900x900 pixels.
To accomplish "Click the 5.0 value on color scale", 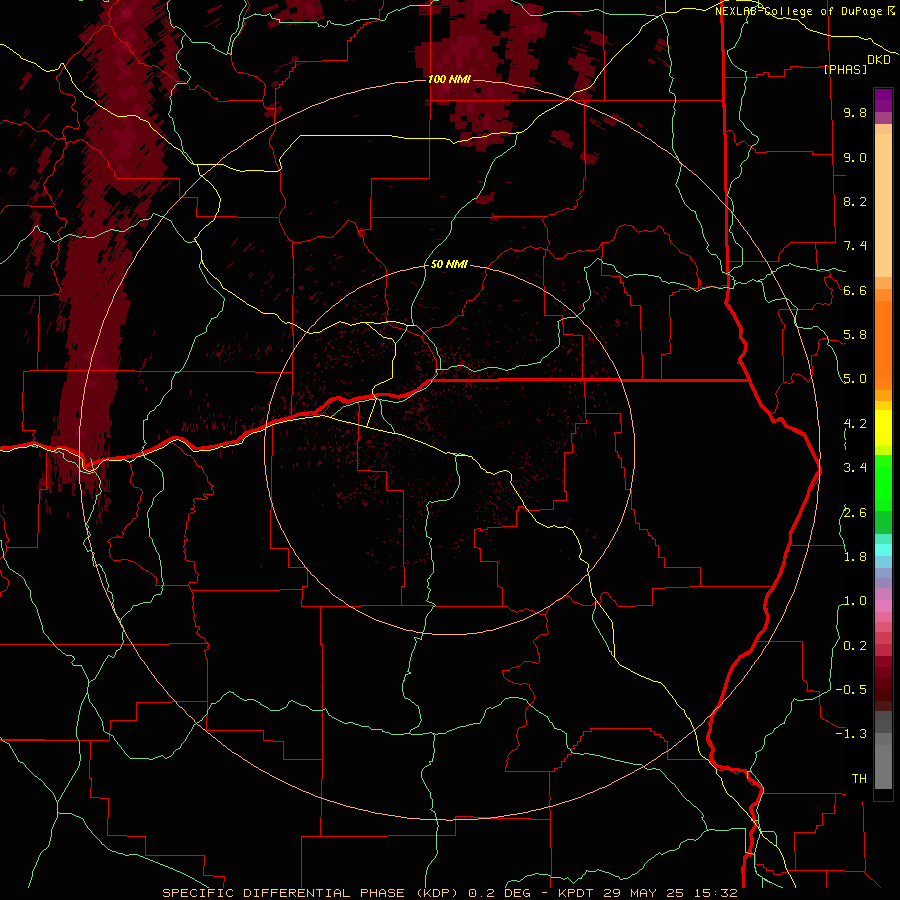I will point(855,379).
